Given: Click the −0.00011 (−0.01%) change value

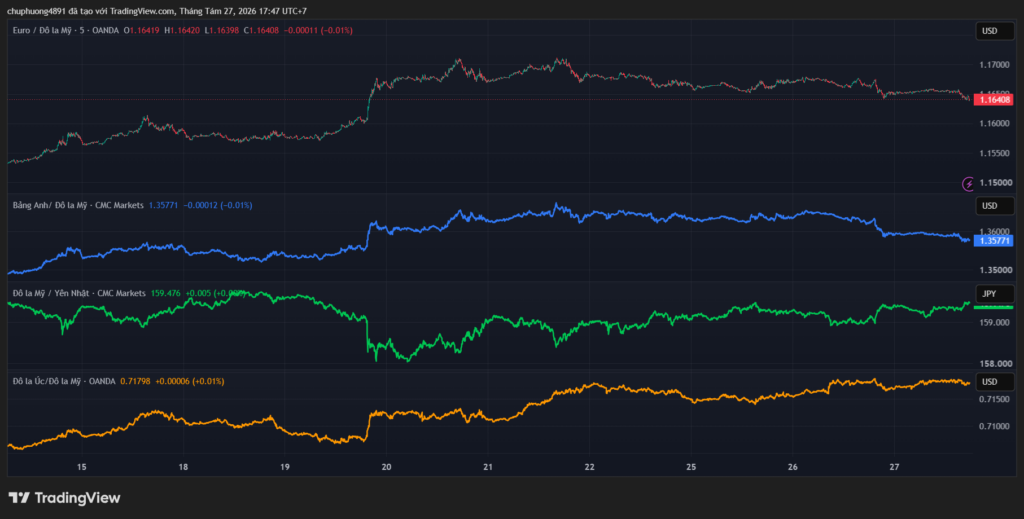Looking at the screenshot, I should click(x=318, y=30).
